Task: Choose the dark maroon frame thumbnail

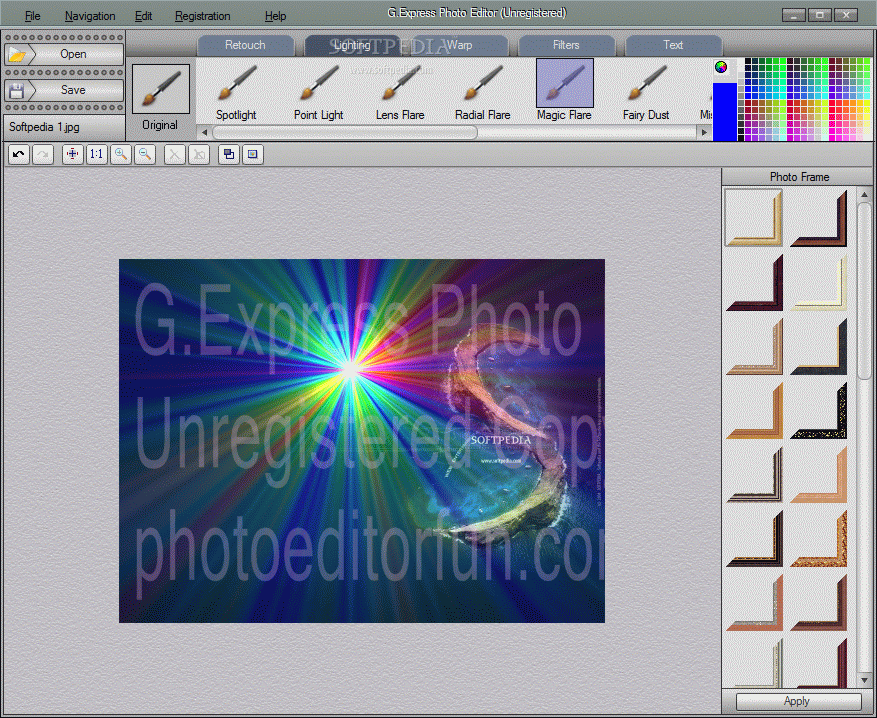Action: pos(754,283)
